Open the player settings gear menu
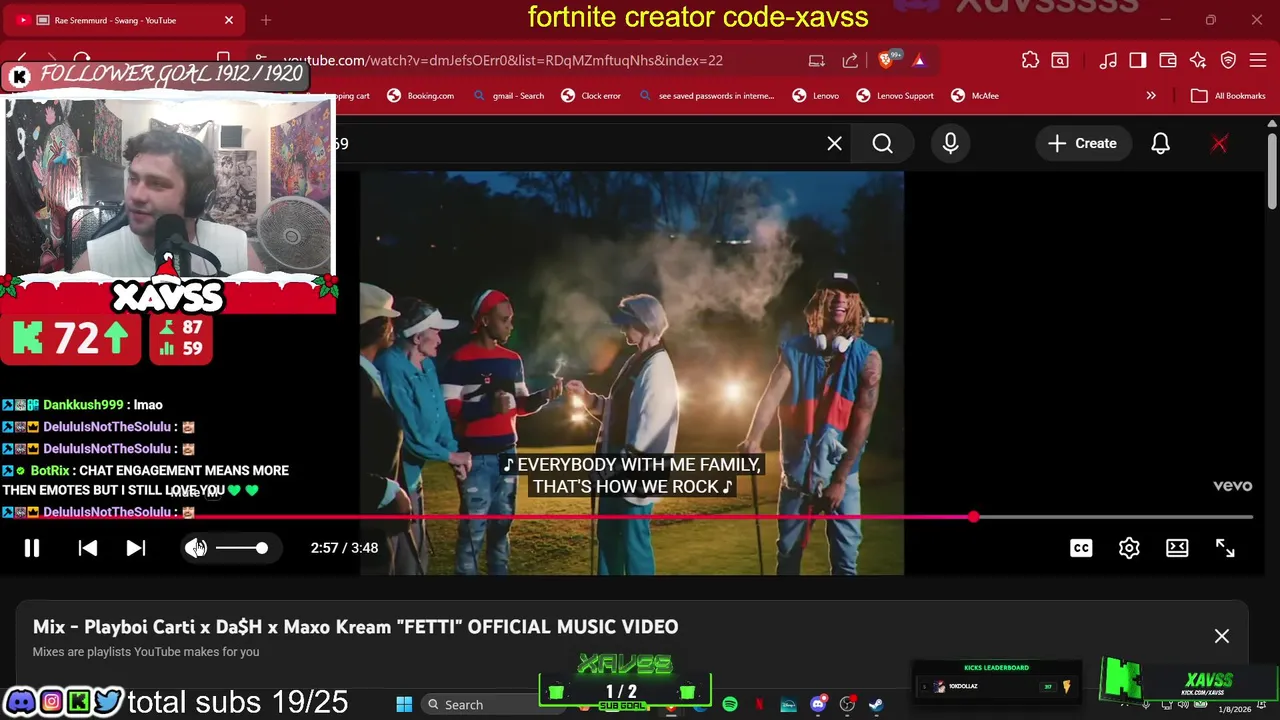This screenshot has height=720, width=1280. [1129, 548]
